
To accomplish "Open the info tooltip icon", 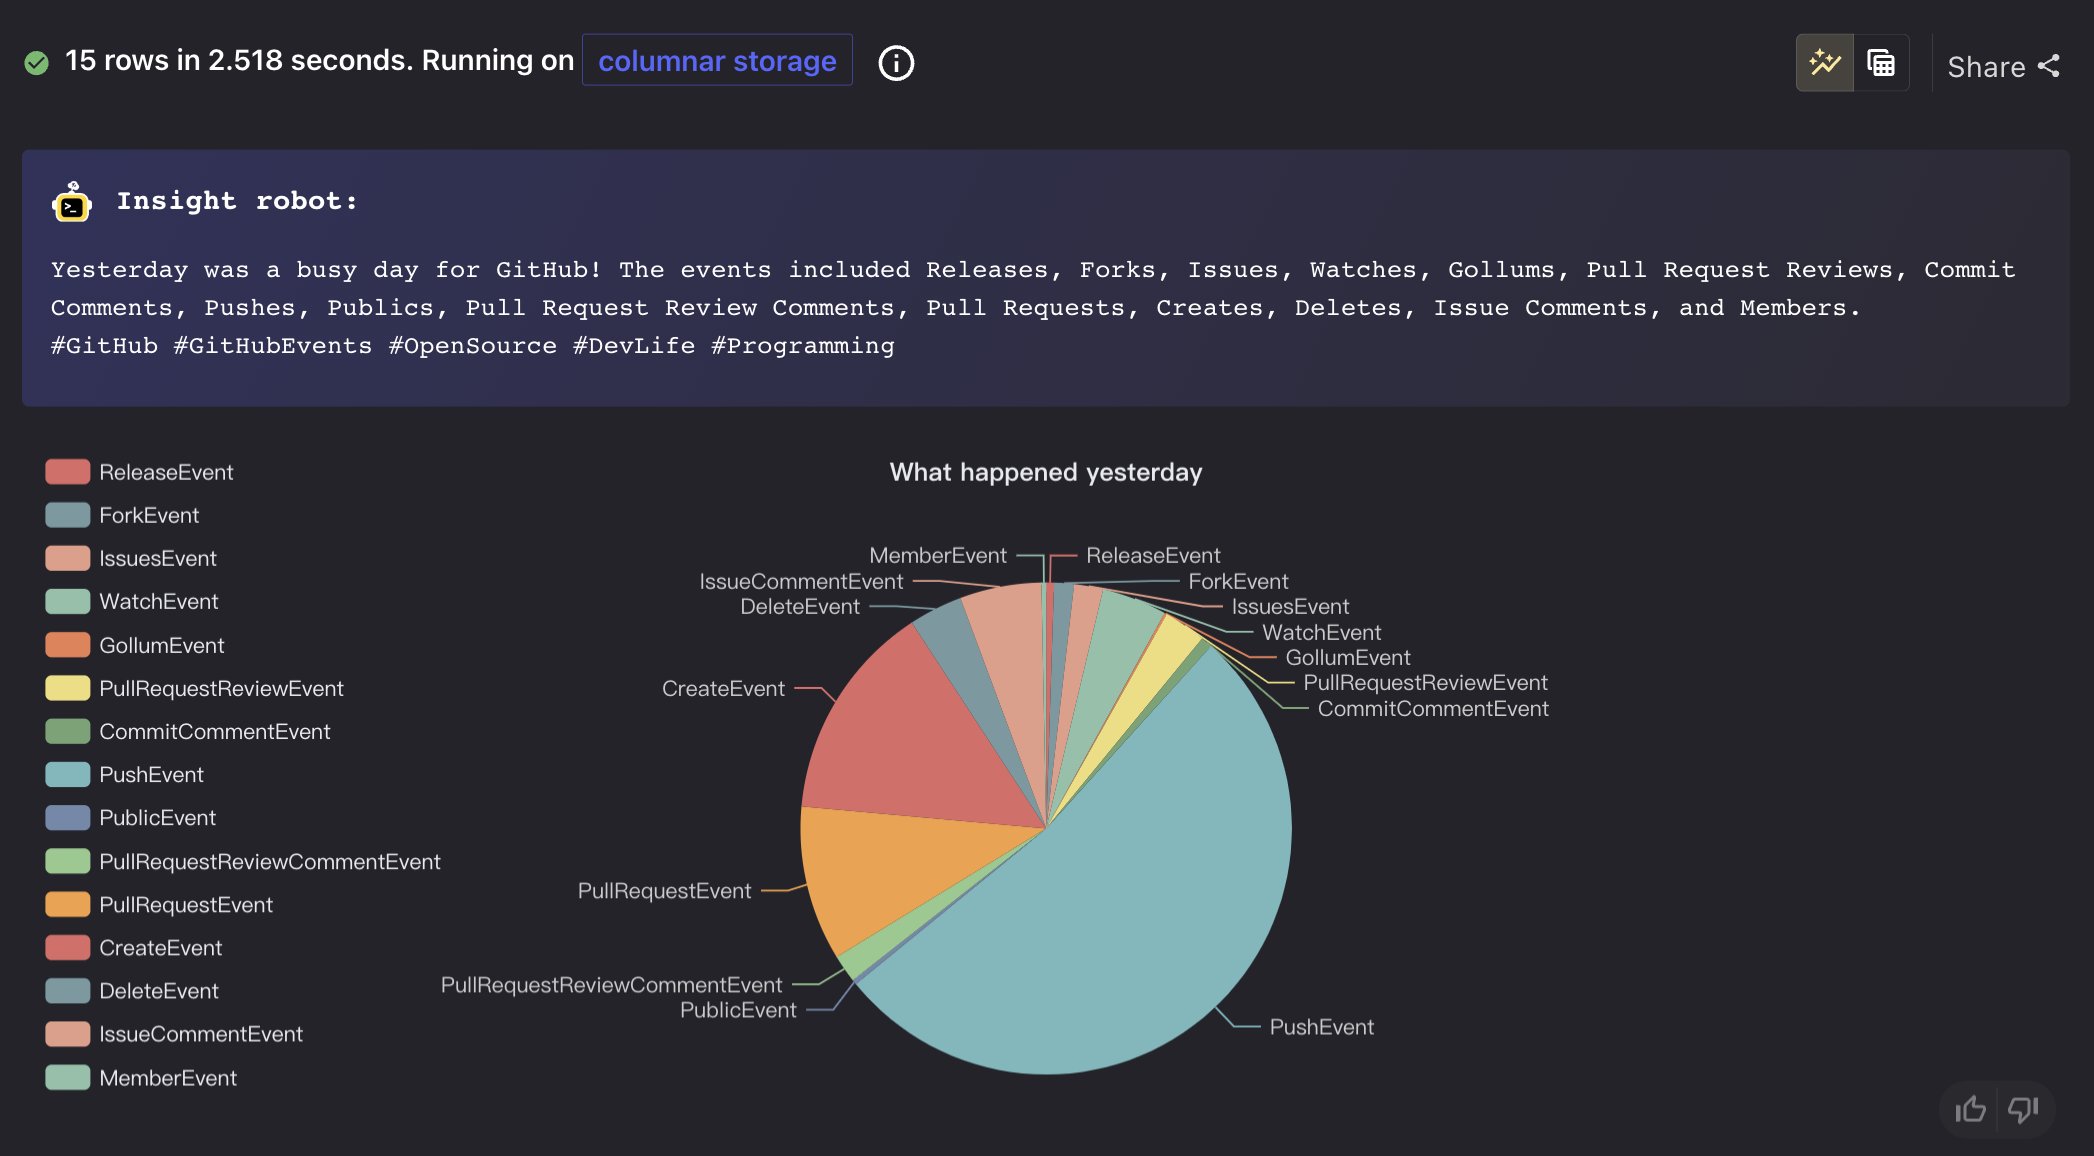I will point(896,62).
